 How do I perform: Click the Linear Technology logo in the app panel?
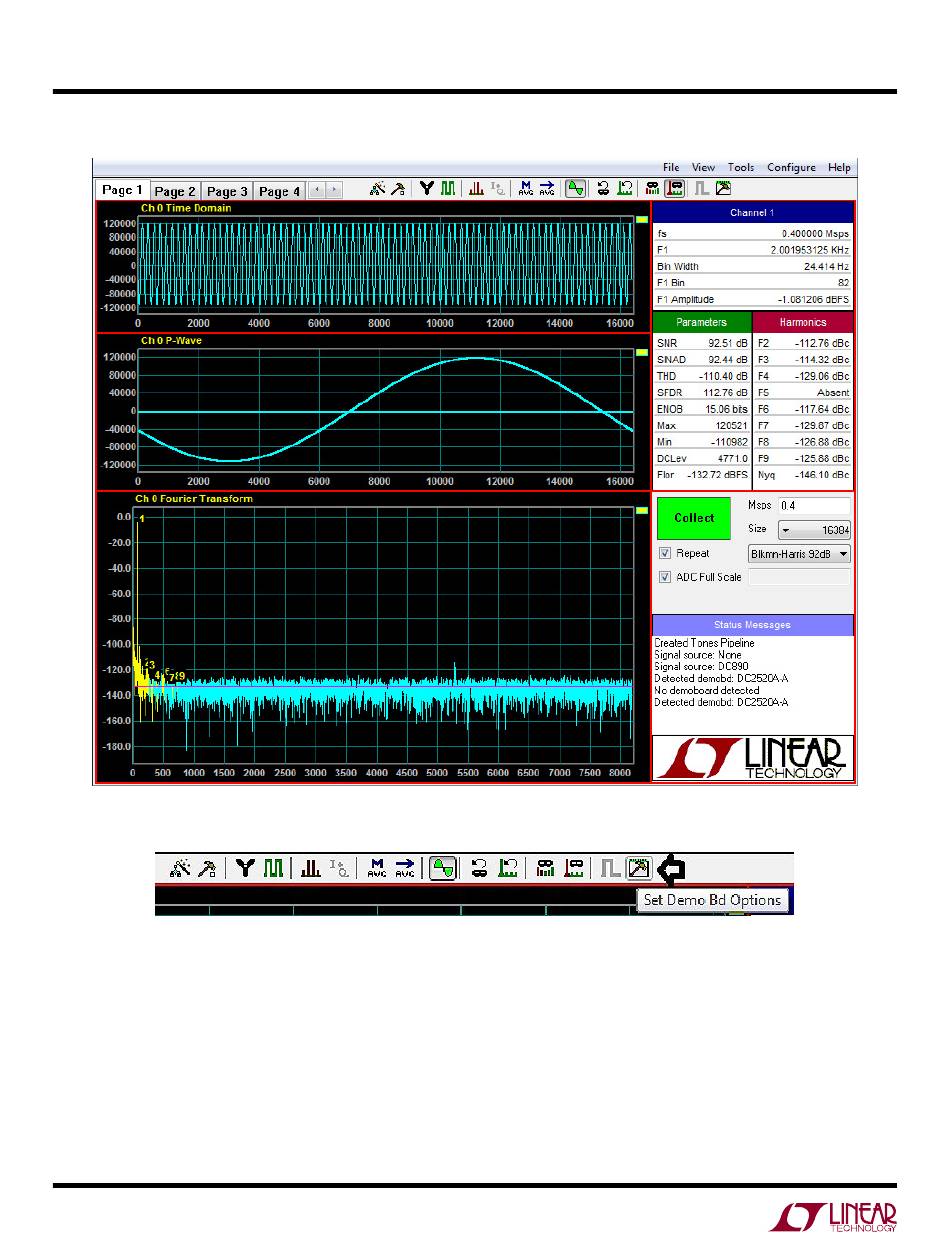tap(753, 759)
